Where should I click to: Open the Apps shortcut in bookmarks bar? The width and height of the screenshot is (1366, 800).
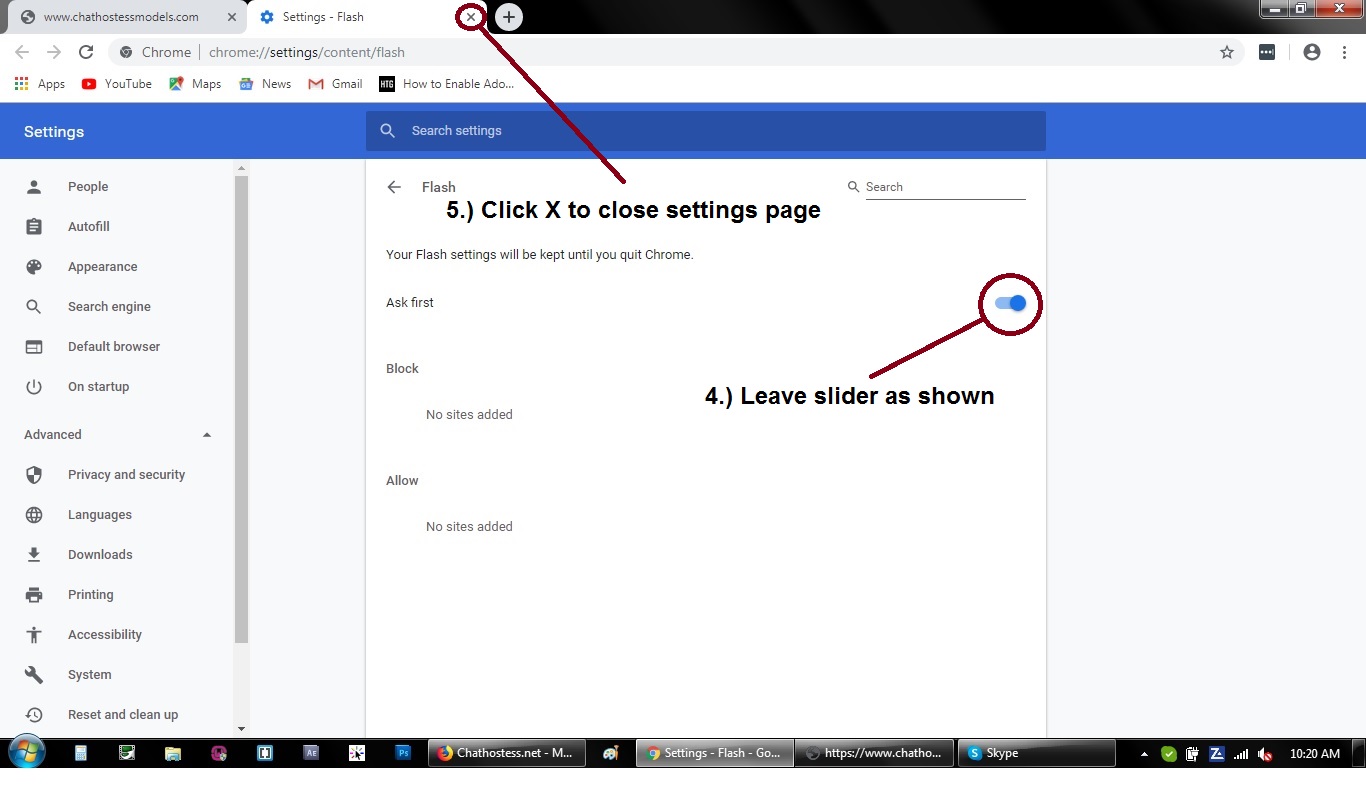click(40, 84)
